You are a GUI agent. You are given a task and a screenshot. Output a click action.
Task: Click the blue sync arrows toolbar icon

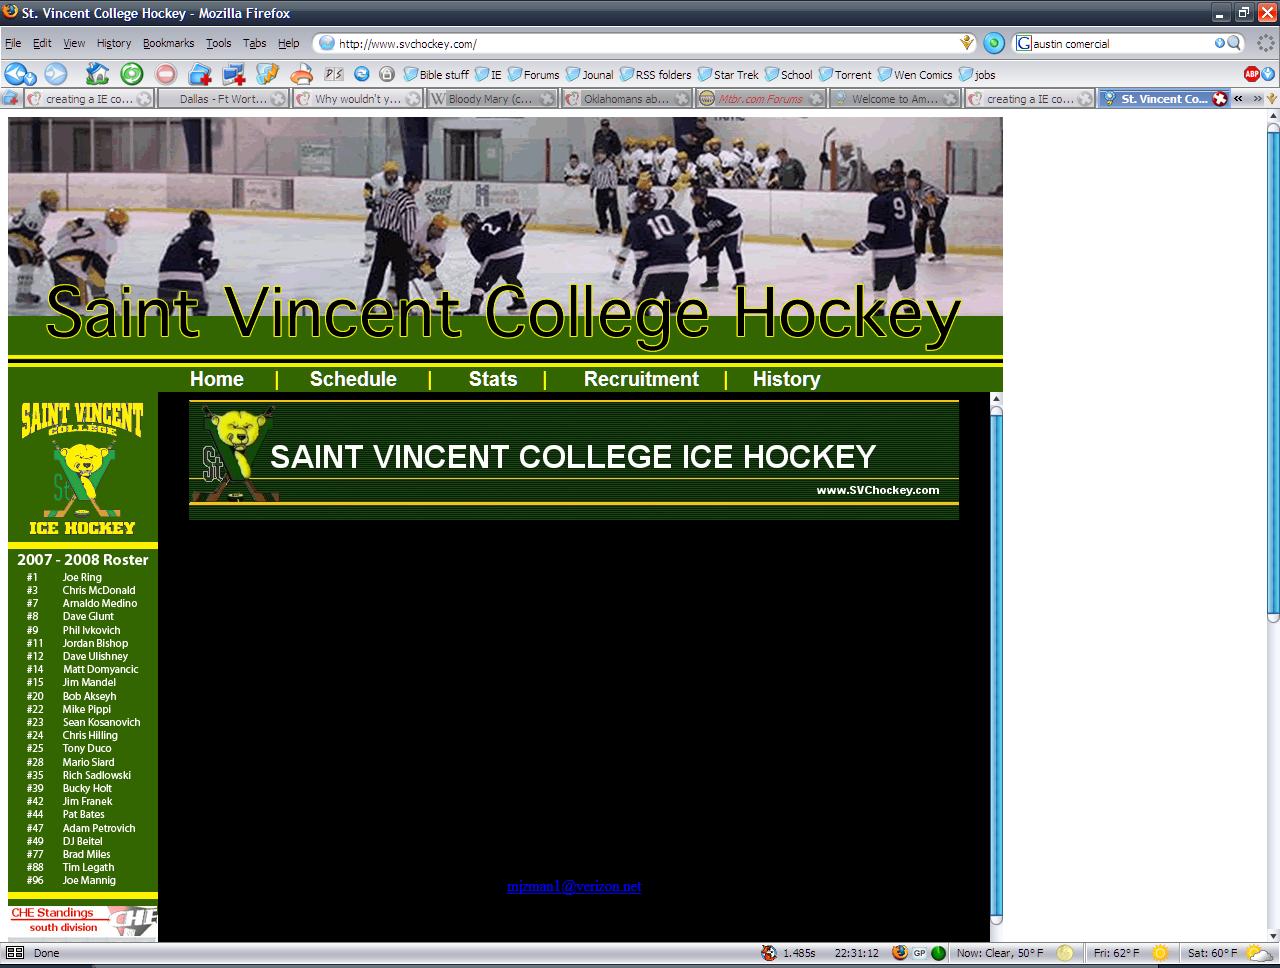pyautogui.click(x=362, y=74)
